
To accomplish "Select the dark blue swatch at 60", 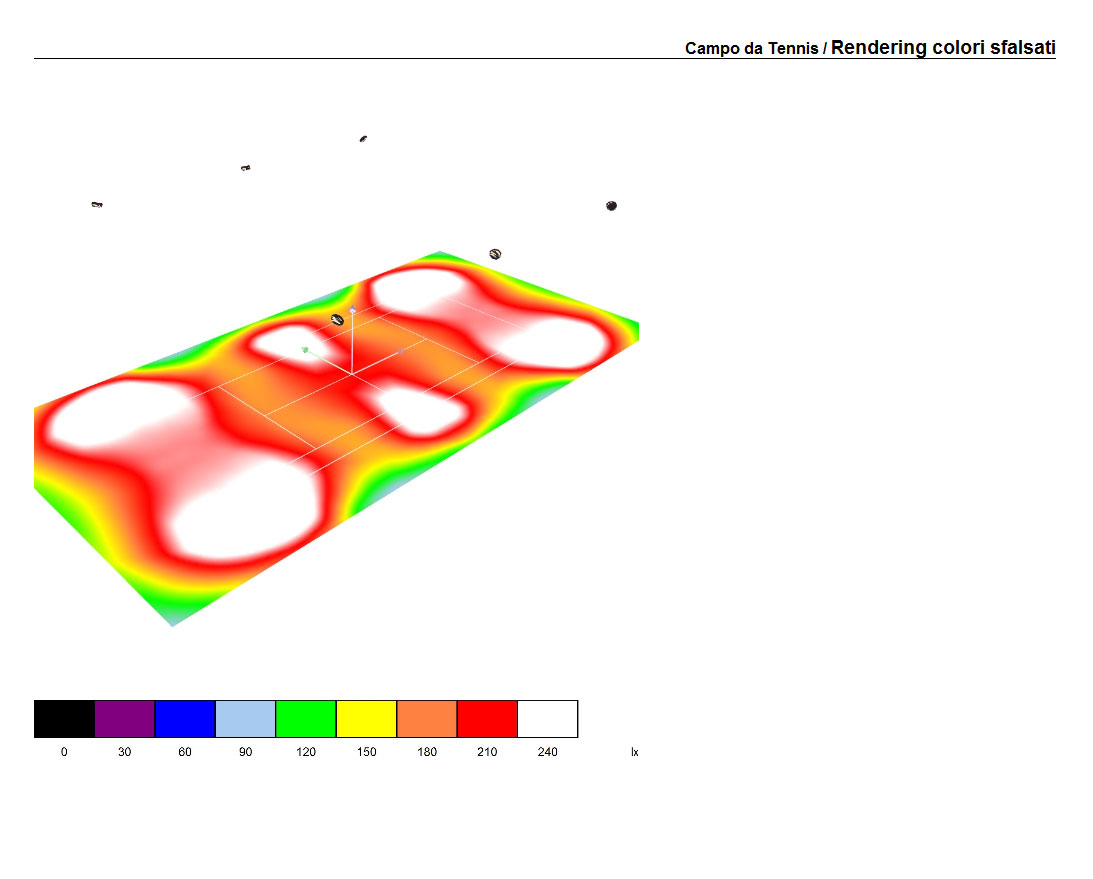I will click(185, 719).
